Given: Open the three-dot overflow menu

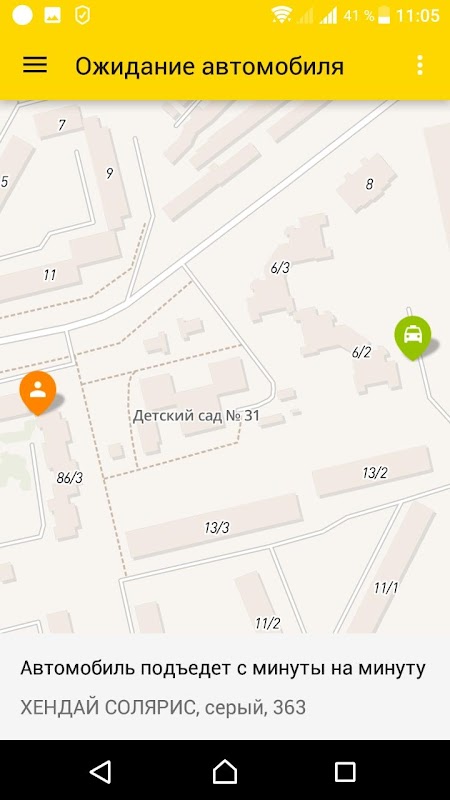Looking at the screenshot, I should (419, 65).
